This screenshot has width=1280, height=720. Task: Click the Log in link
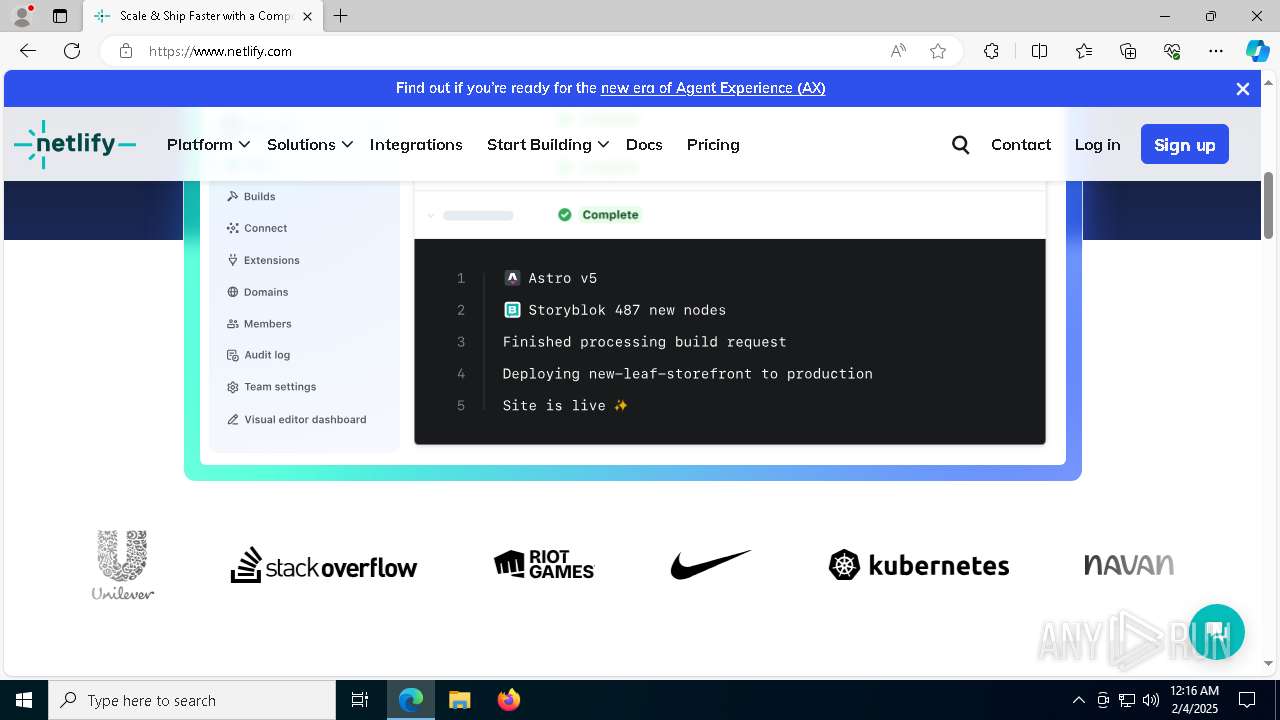coord(1097,145)
